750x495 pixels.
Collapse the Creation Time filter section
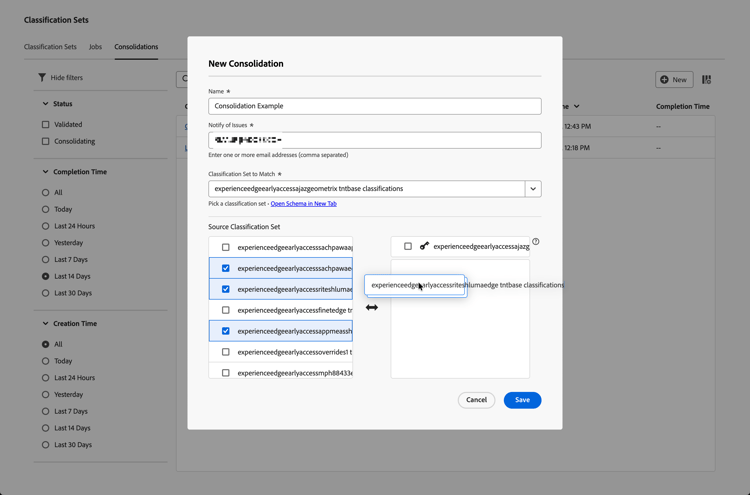(x=45, y=323)
